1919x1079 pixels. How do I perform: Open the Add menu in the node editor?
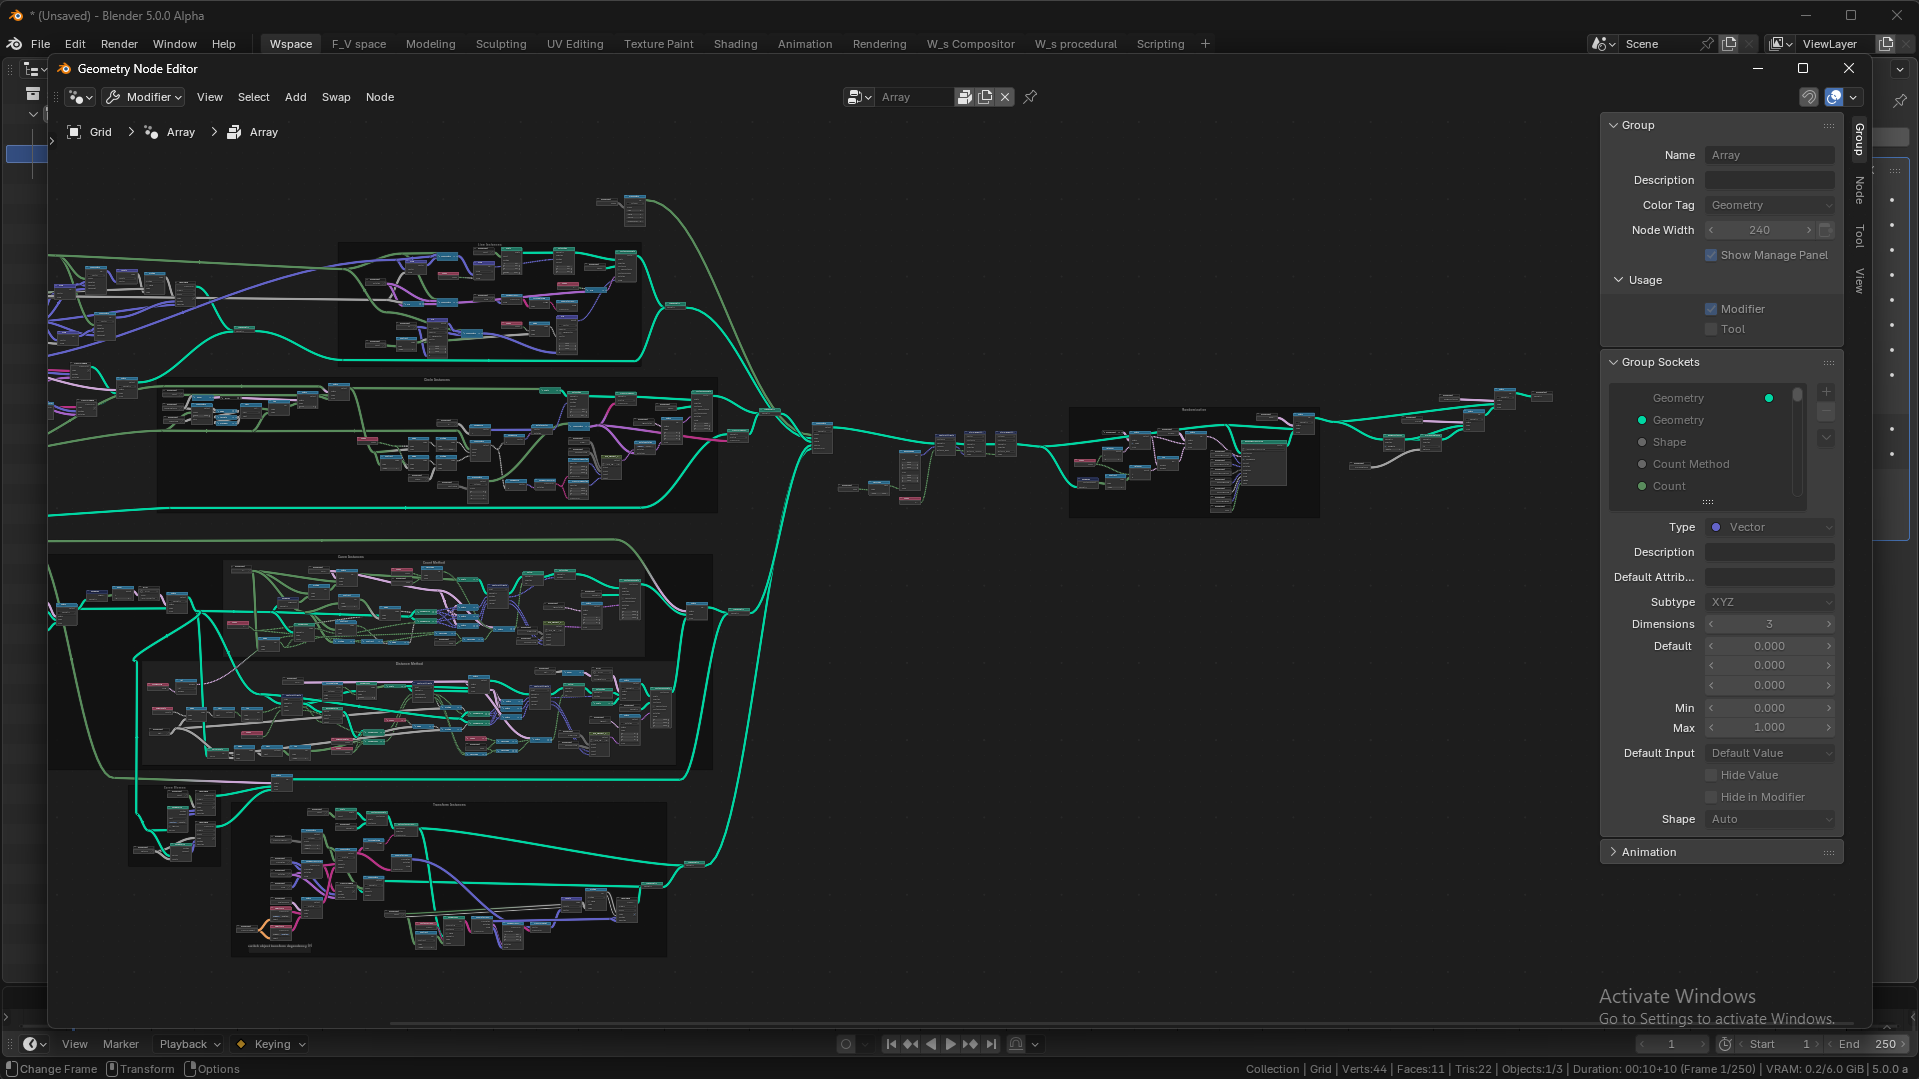[295, 97]
